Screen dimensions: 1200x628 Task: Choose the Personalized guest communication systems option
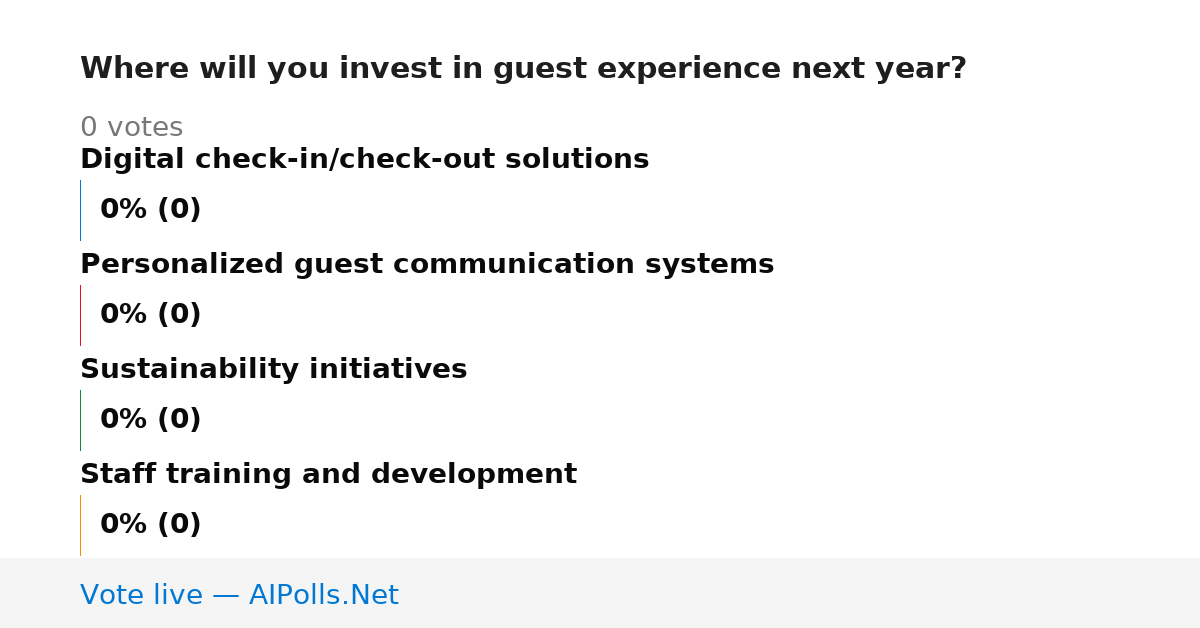[x=427, y=264]
